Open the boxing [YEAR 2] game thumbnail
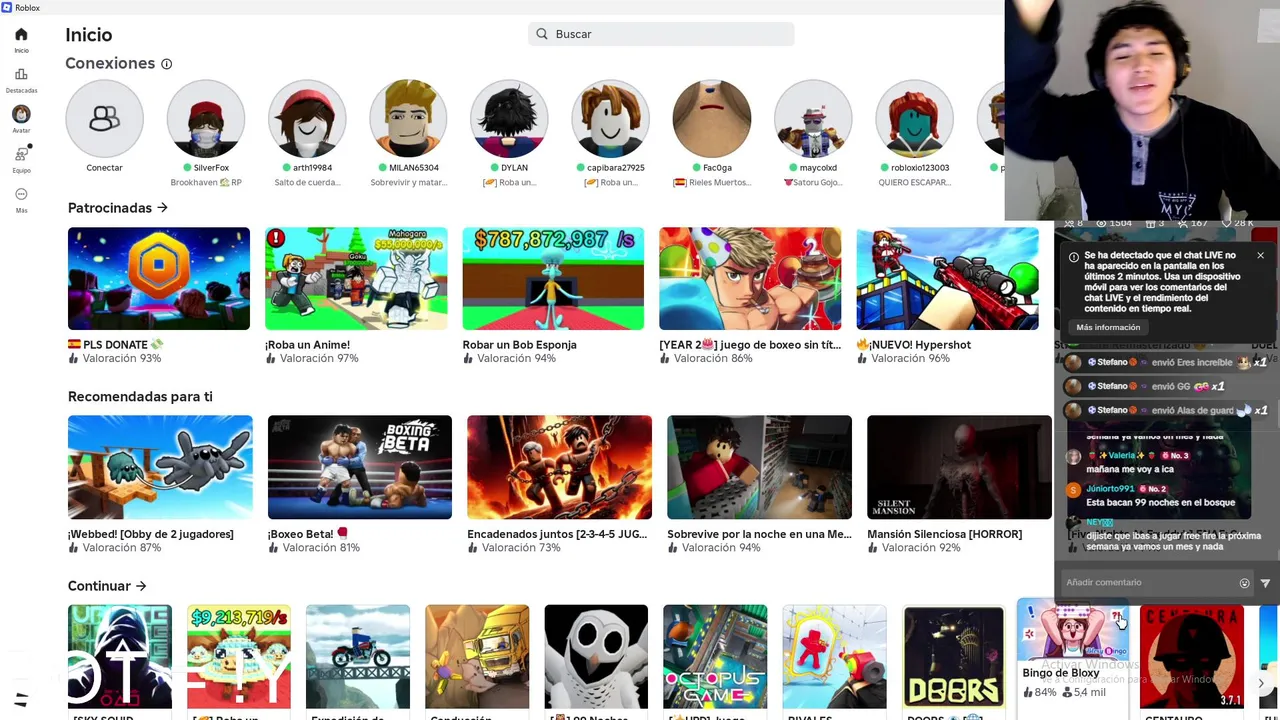1280x720 pixels. [x=750, y=279]
